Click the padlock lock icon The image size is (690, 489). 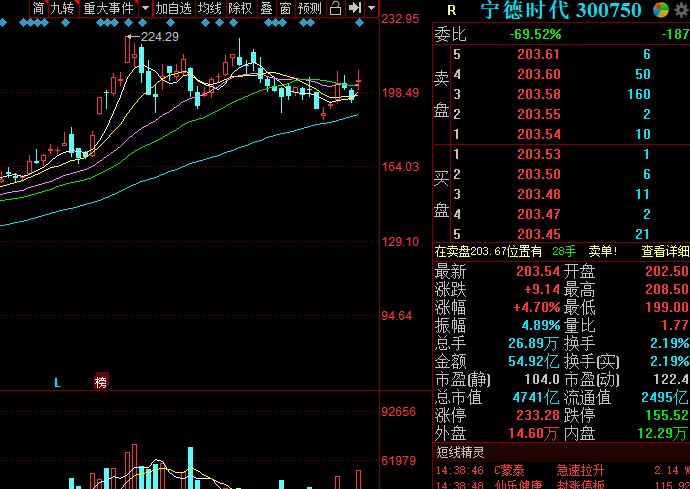pyautogui.click(x=336, y=8)
